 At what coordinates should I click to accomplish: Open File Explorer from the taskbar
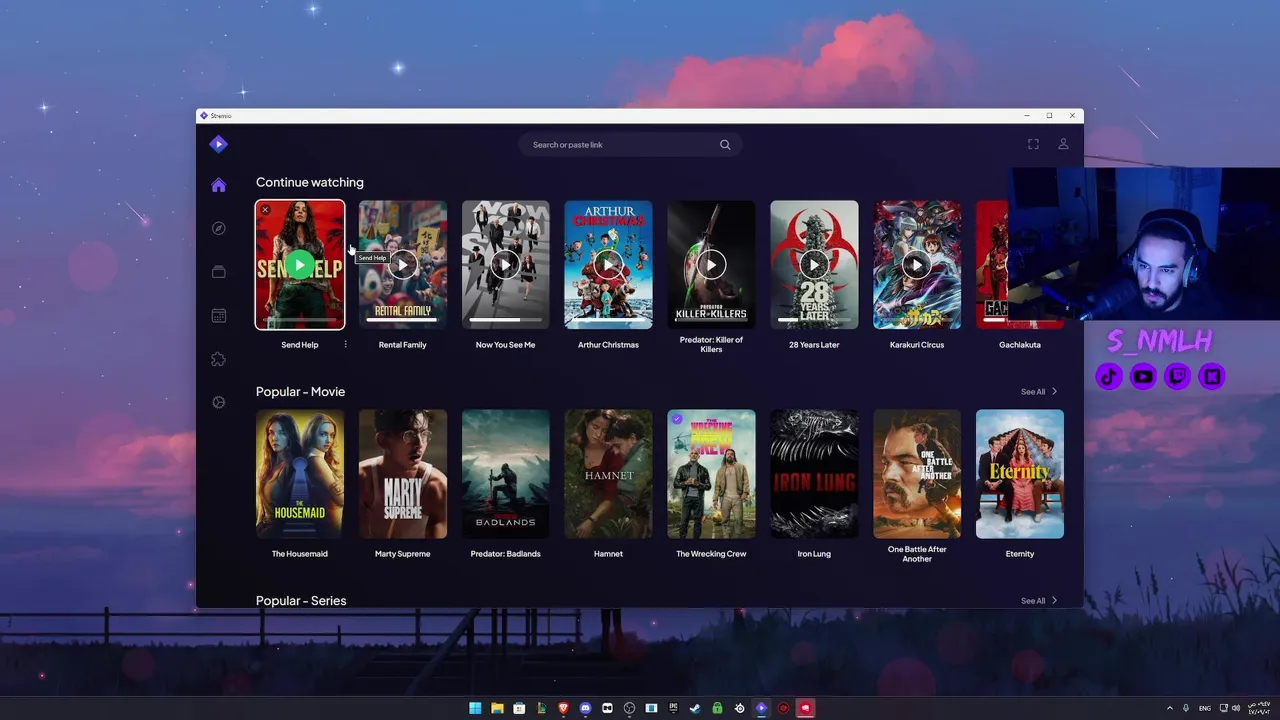pos(497,708)
